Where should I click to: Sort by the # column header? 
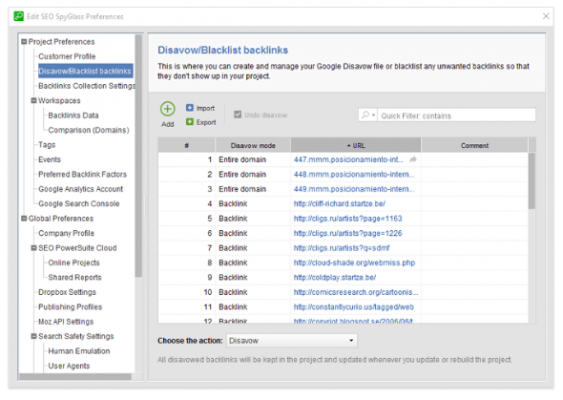point(187,145)
